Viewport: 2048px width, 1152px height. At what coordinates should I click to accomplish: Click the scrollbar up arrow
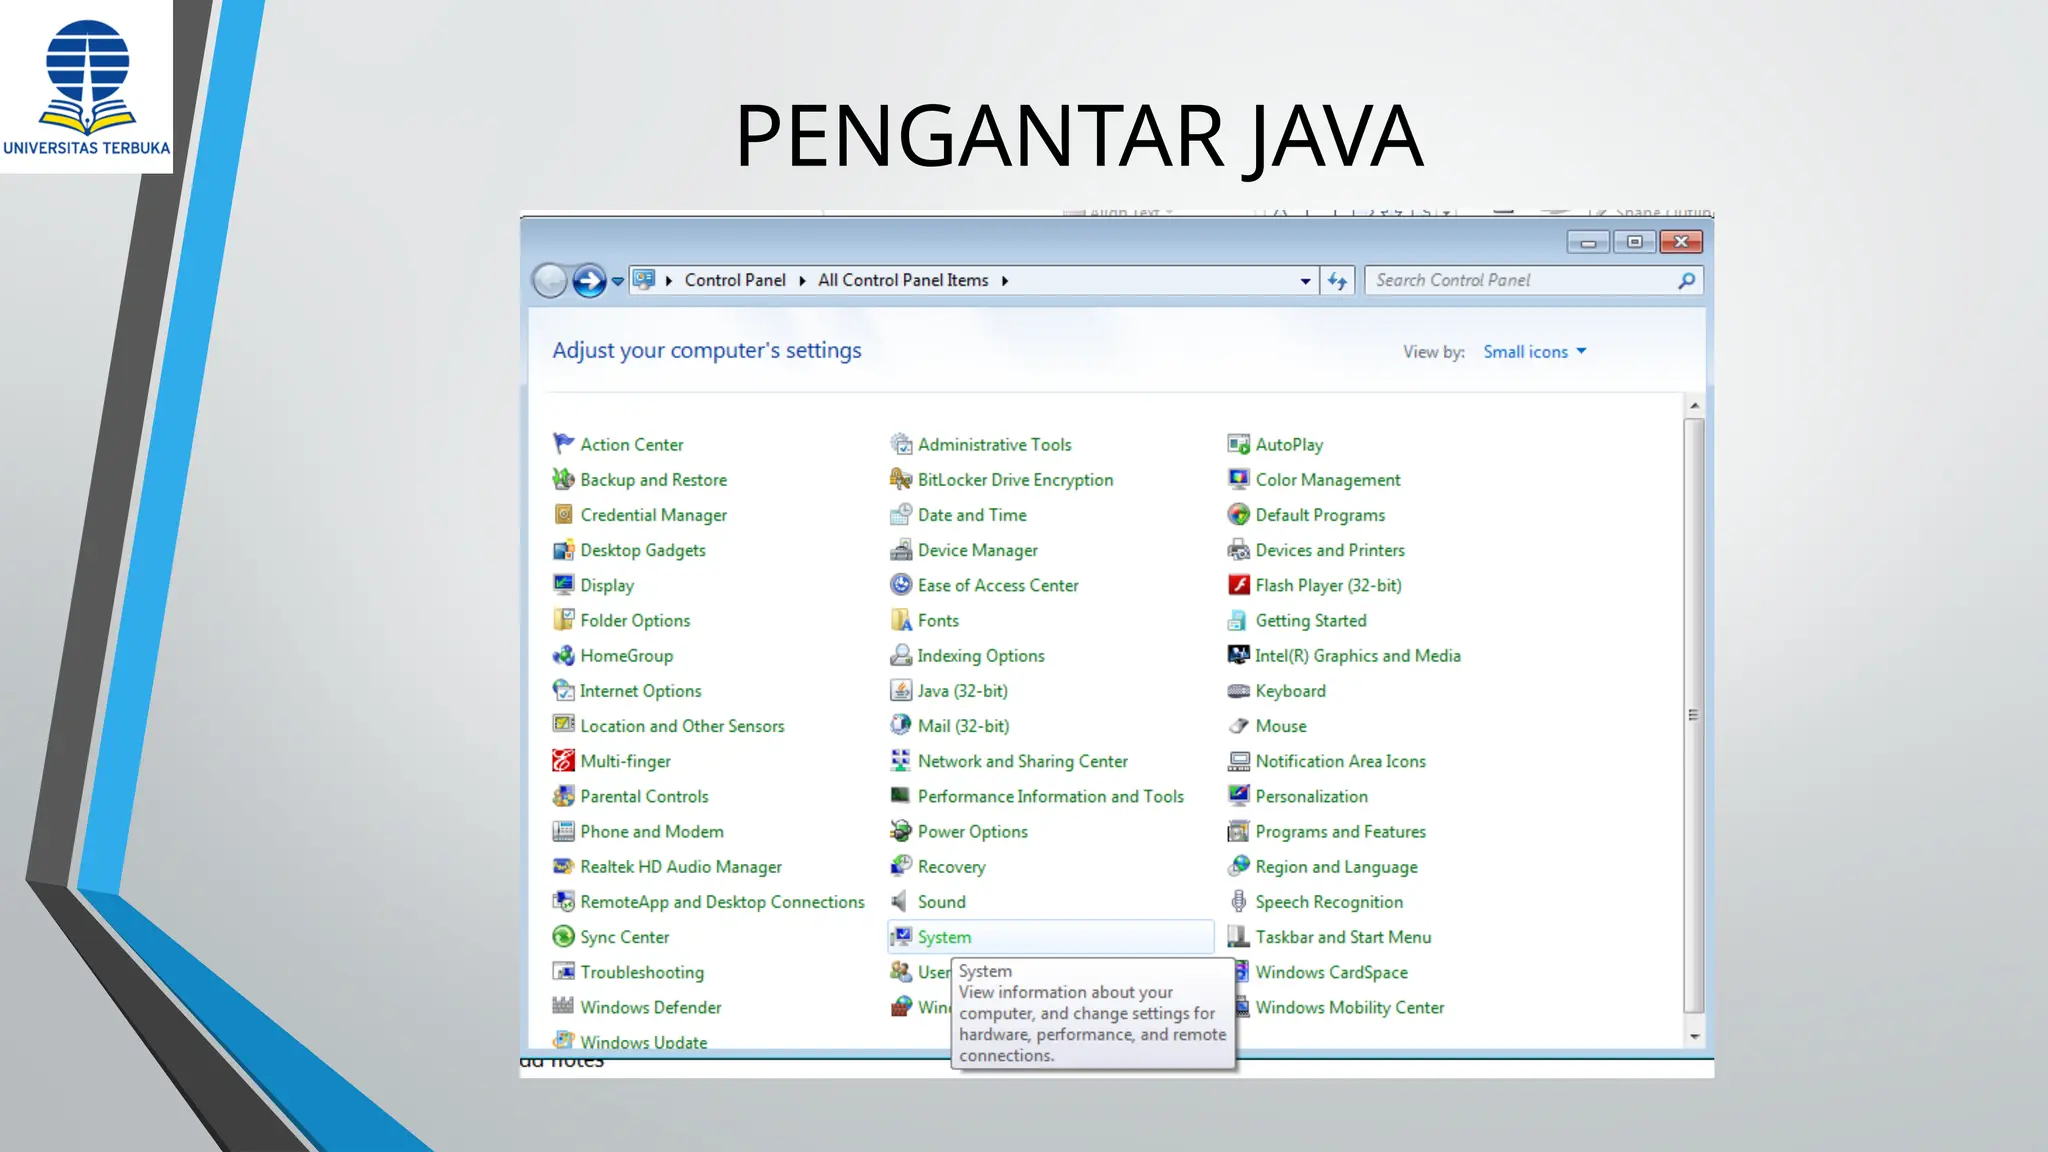pyautogui.click(x=1694, y=405)
